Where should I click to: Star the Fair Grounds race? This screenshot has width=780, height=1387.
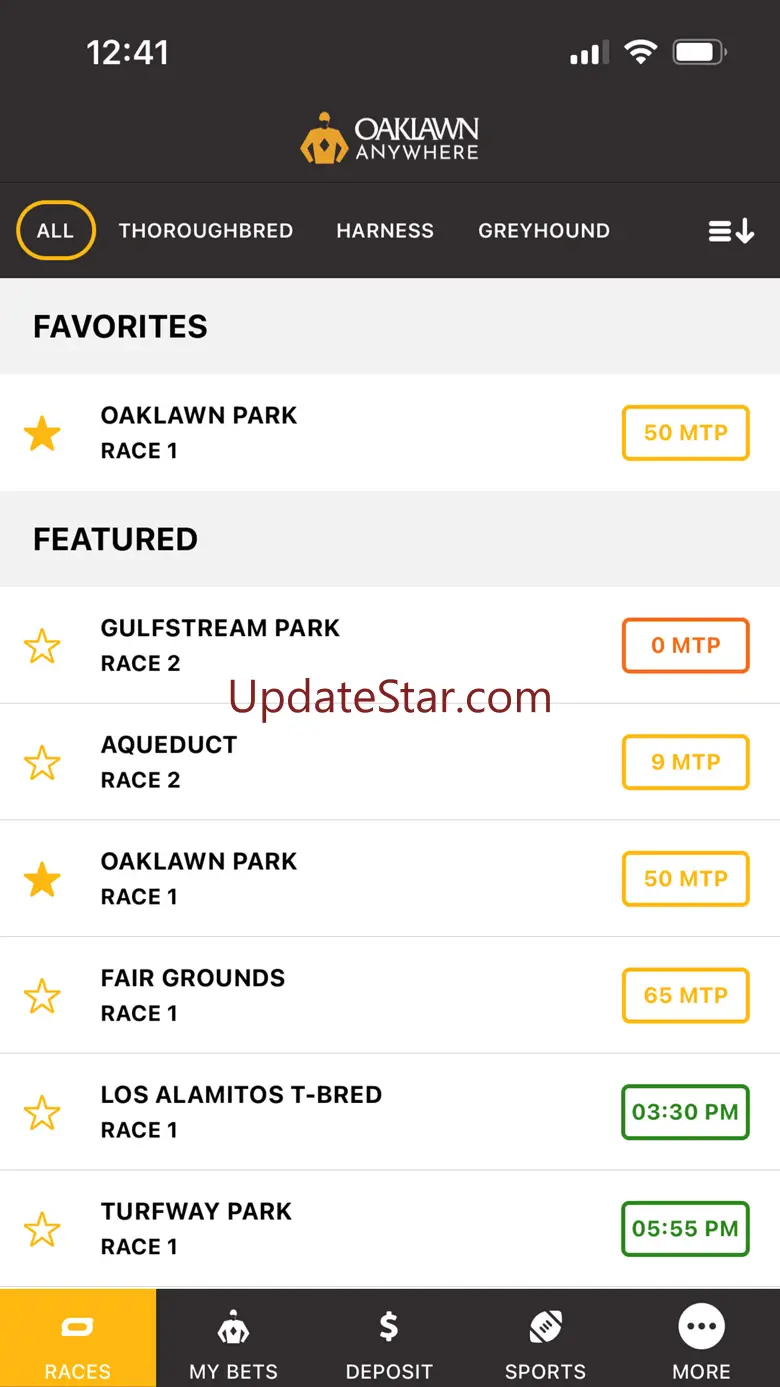[42, 996]
